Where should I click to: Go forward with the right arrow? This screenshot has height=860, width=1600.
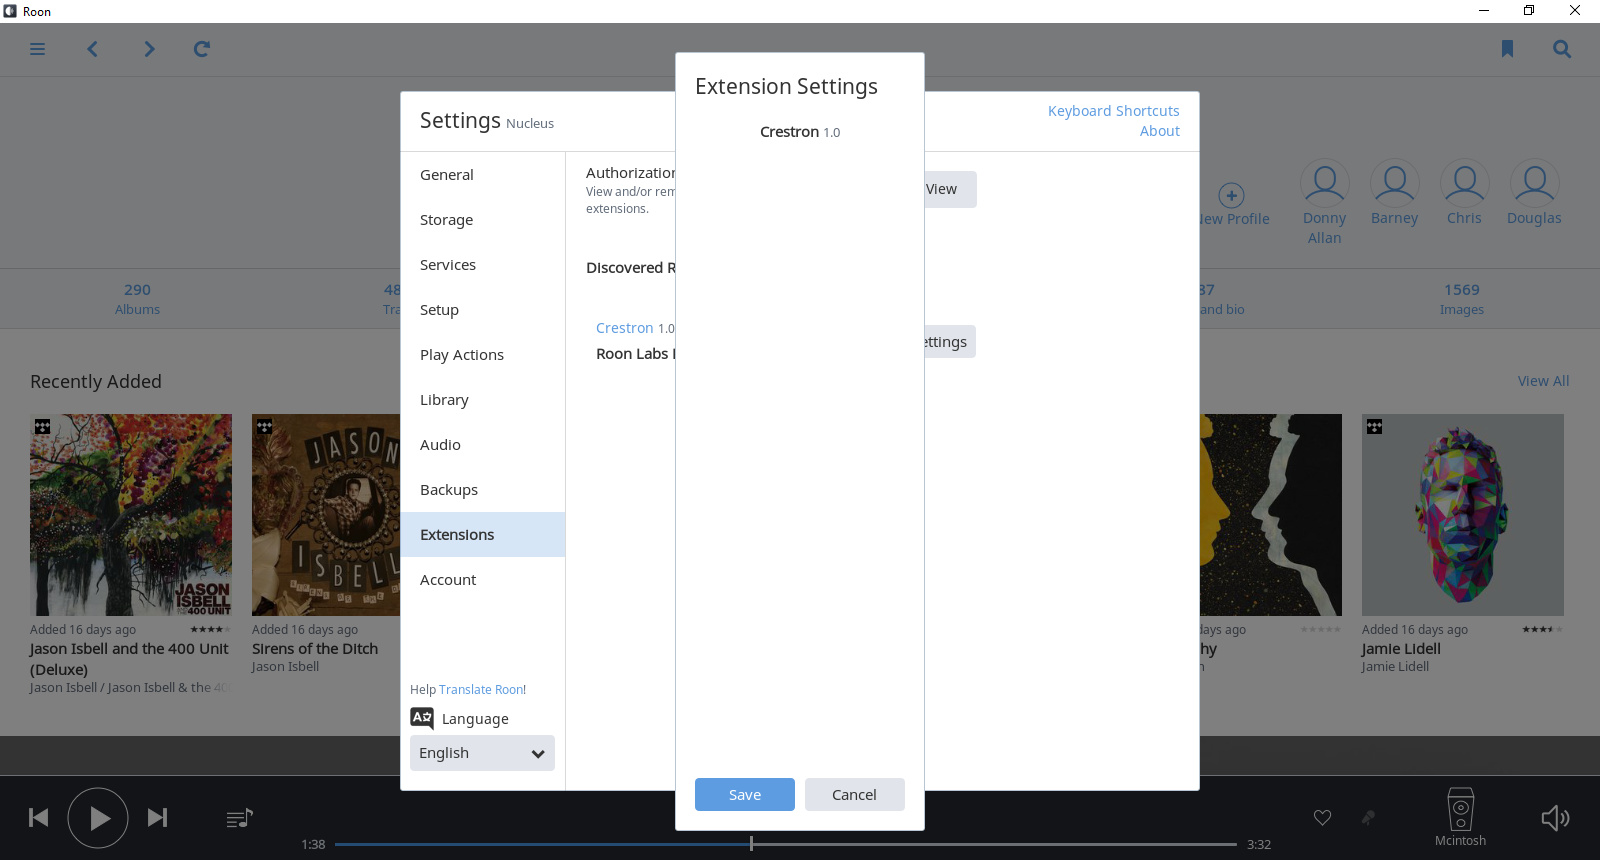click(149, 49)
